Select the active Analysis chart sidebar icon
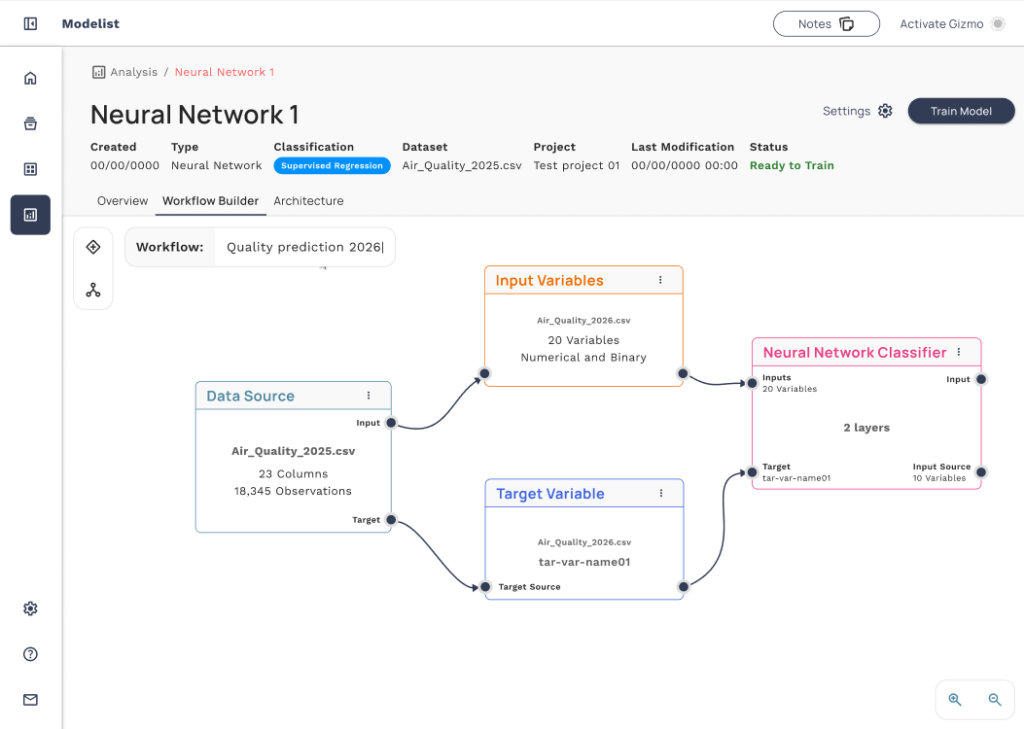Screen dimensions: 1024x729 coord(30,214)
